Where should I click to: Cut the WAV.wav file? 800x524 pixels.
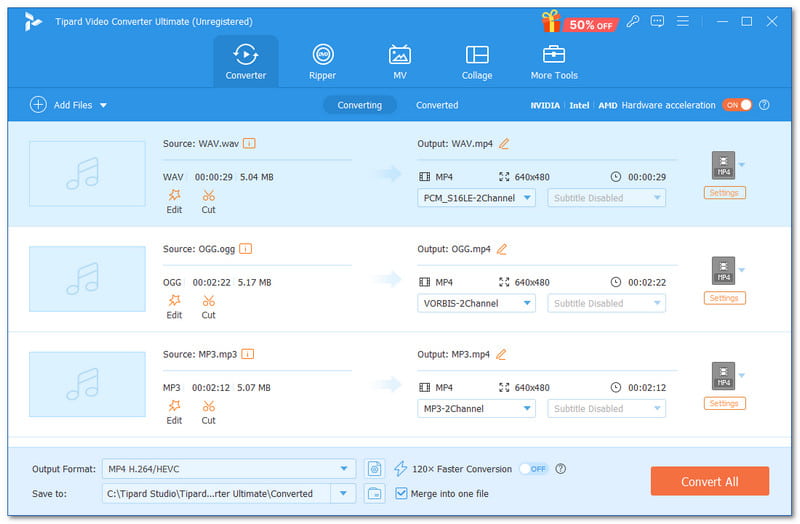tap(208, 202)
